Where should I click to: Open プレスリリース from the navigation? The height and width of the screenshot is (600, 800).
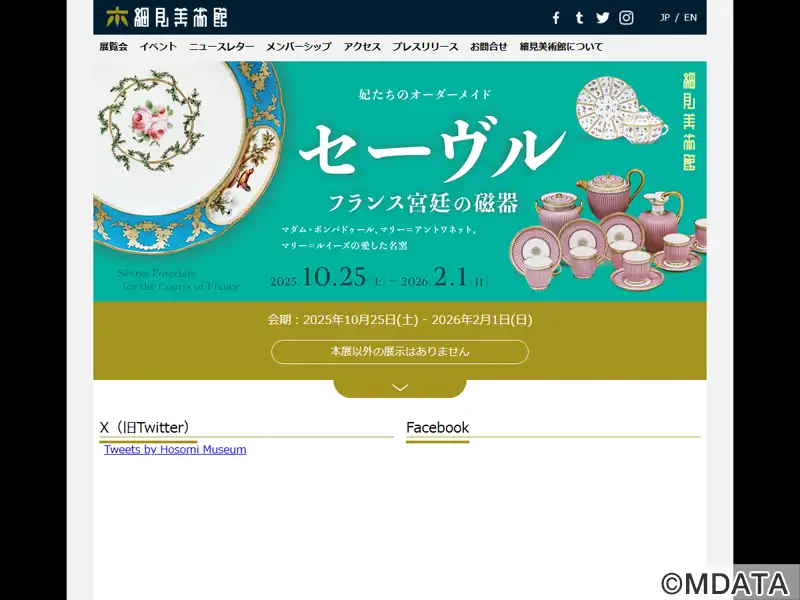tap(425, 46)
